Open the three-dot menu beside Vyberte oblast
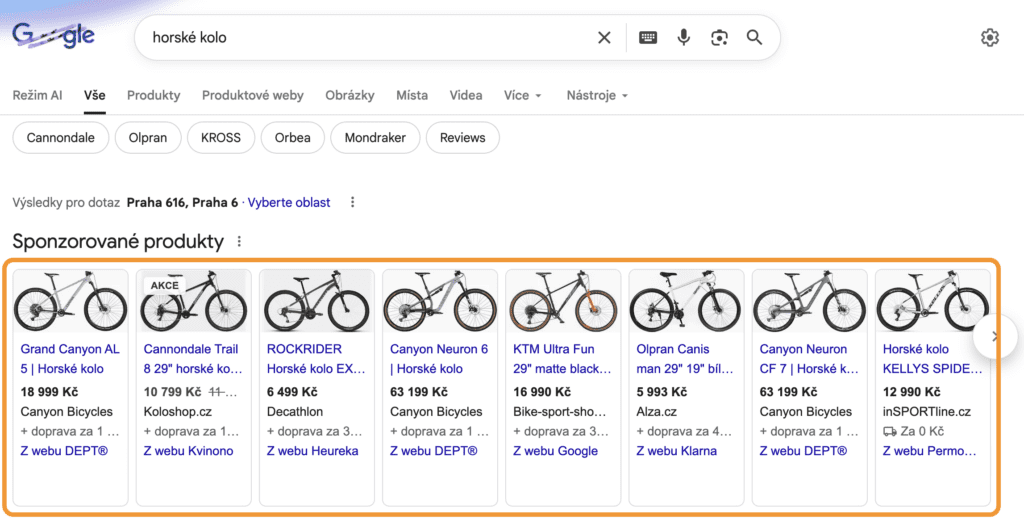The width and height of the screenshot is (1024, 528). [x=353, y=202]
